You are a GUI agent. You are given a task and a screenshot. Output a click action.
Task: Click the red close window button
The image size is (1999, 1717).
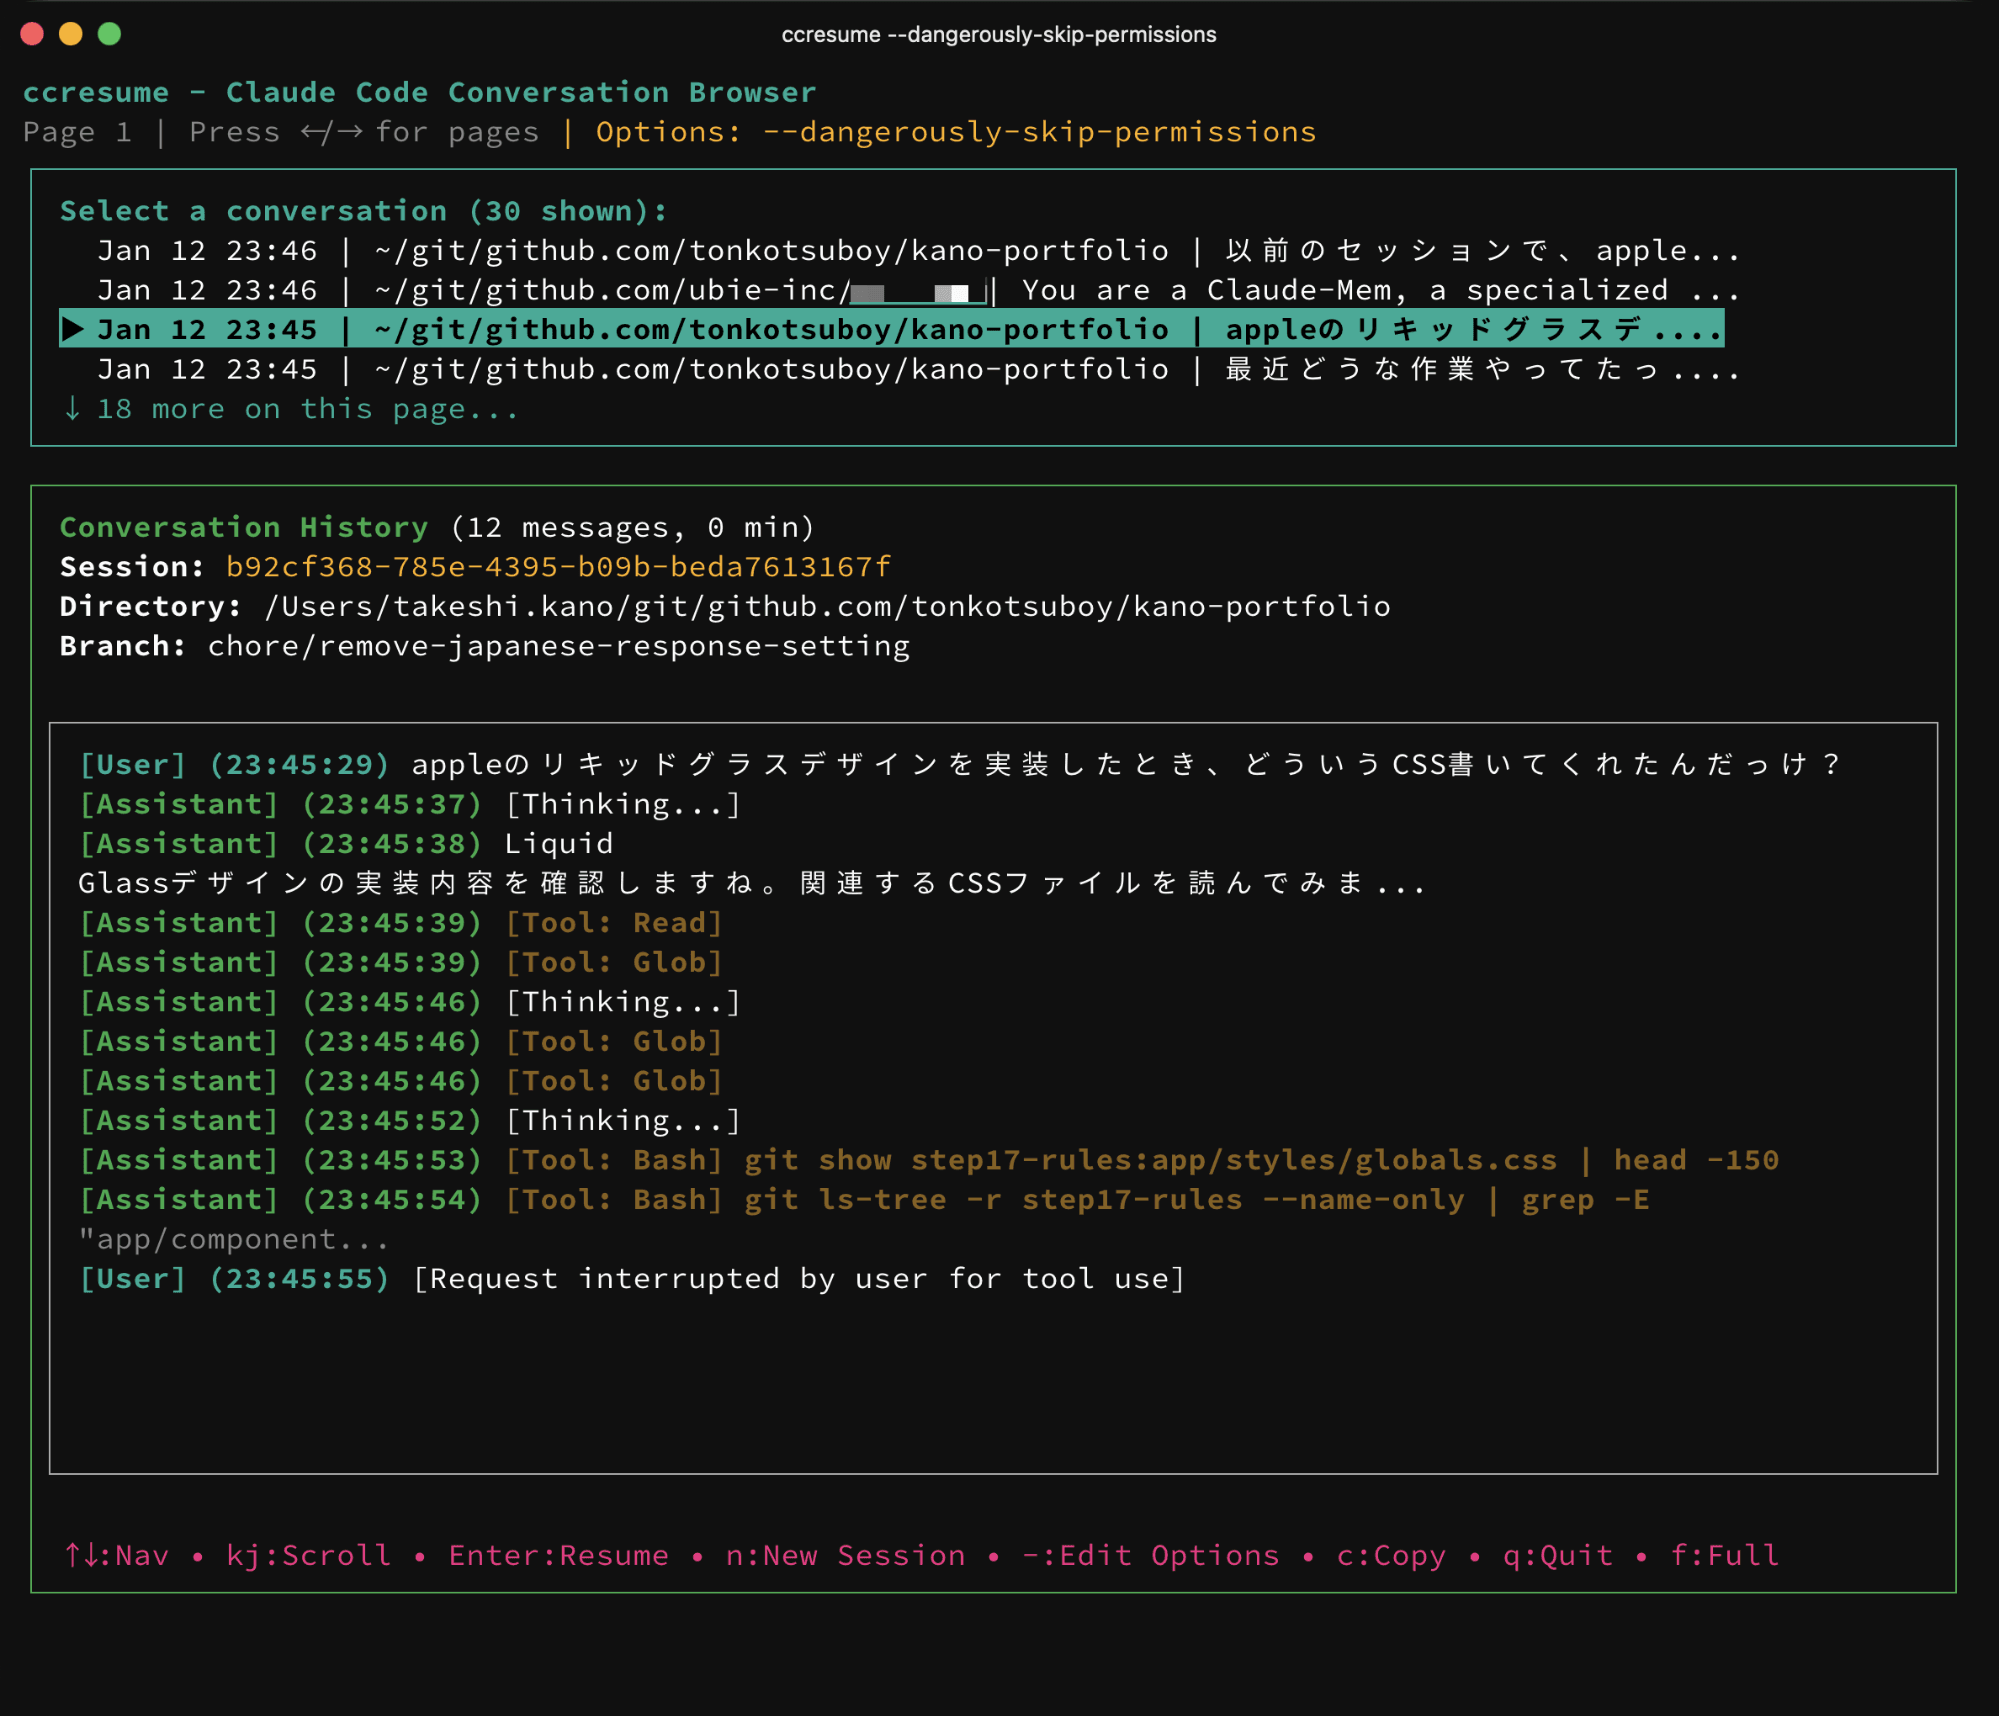click(32, 34)
